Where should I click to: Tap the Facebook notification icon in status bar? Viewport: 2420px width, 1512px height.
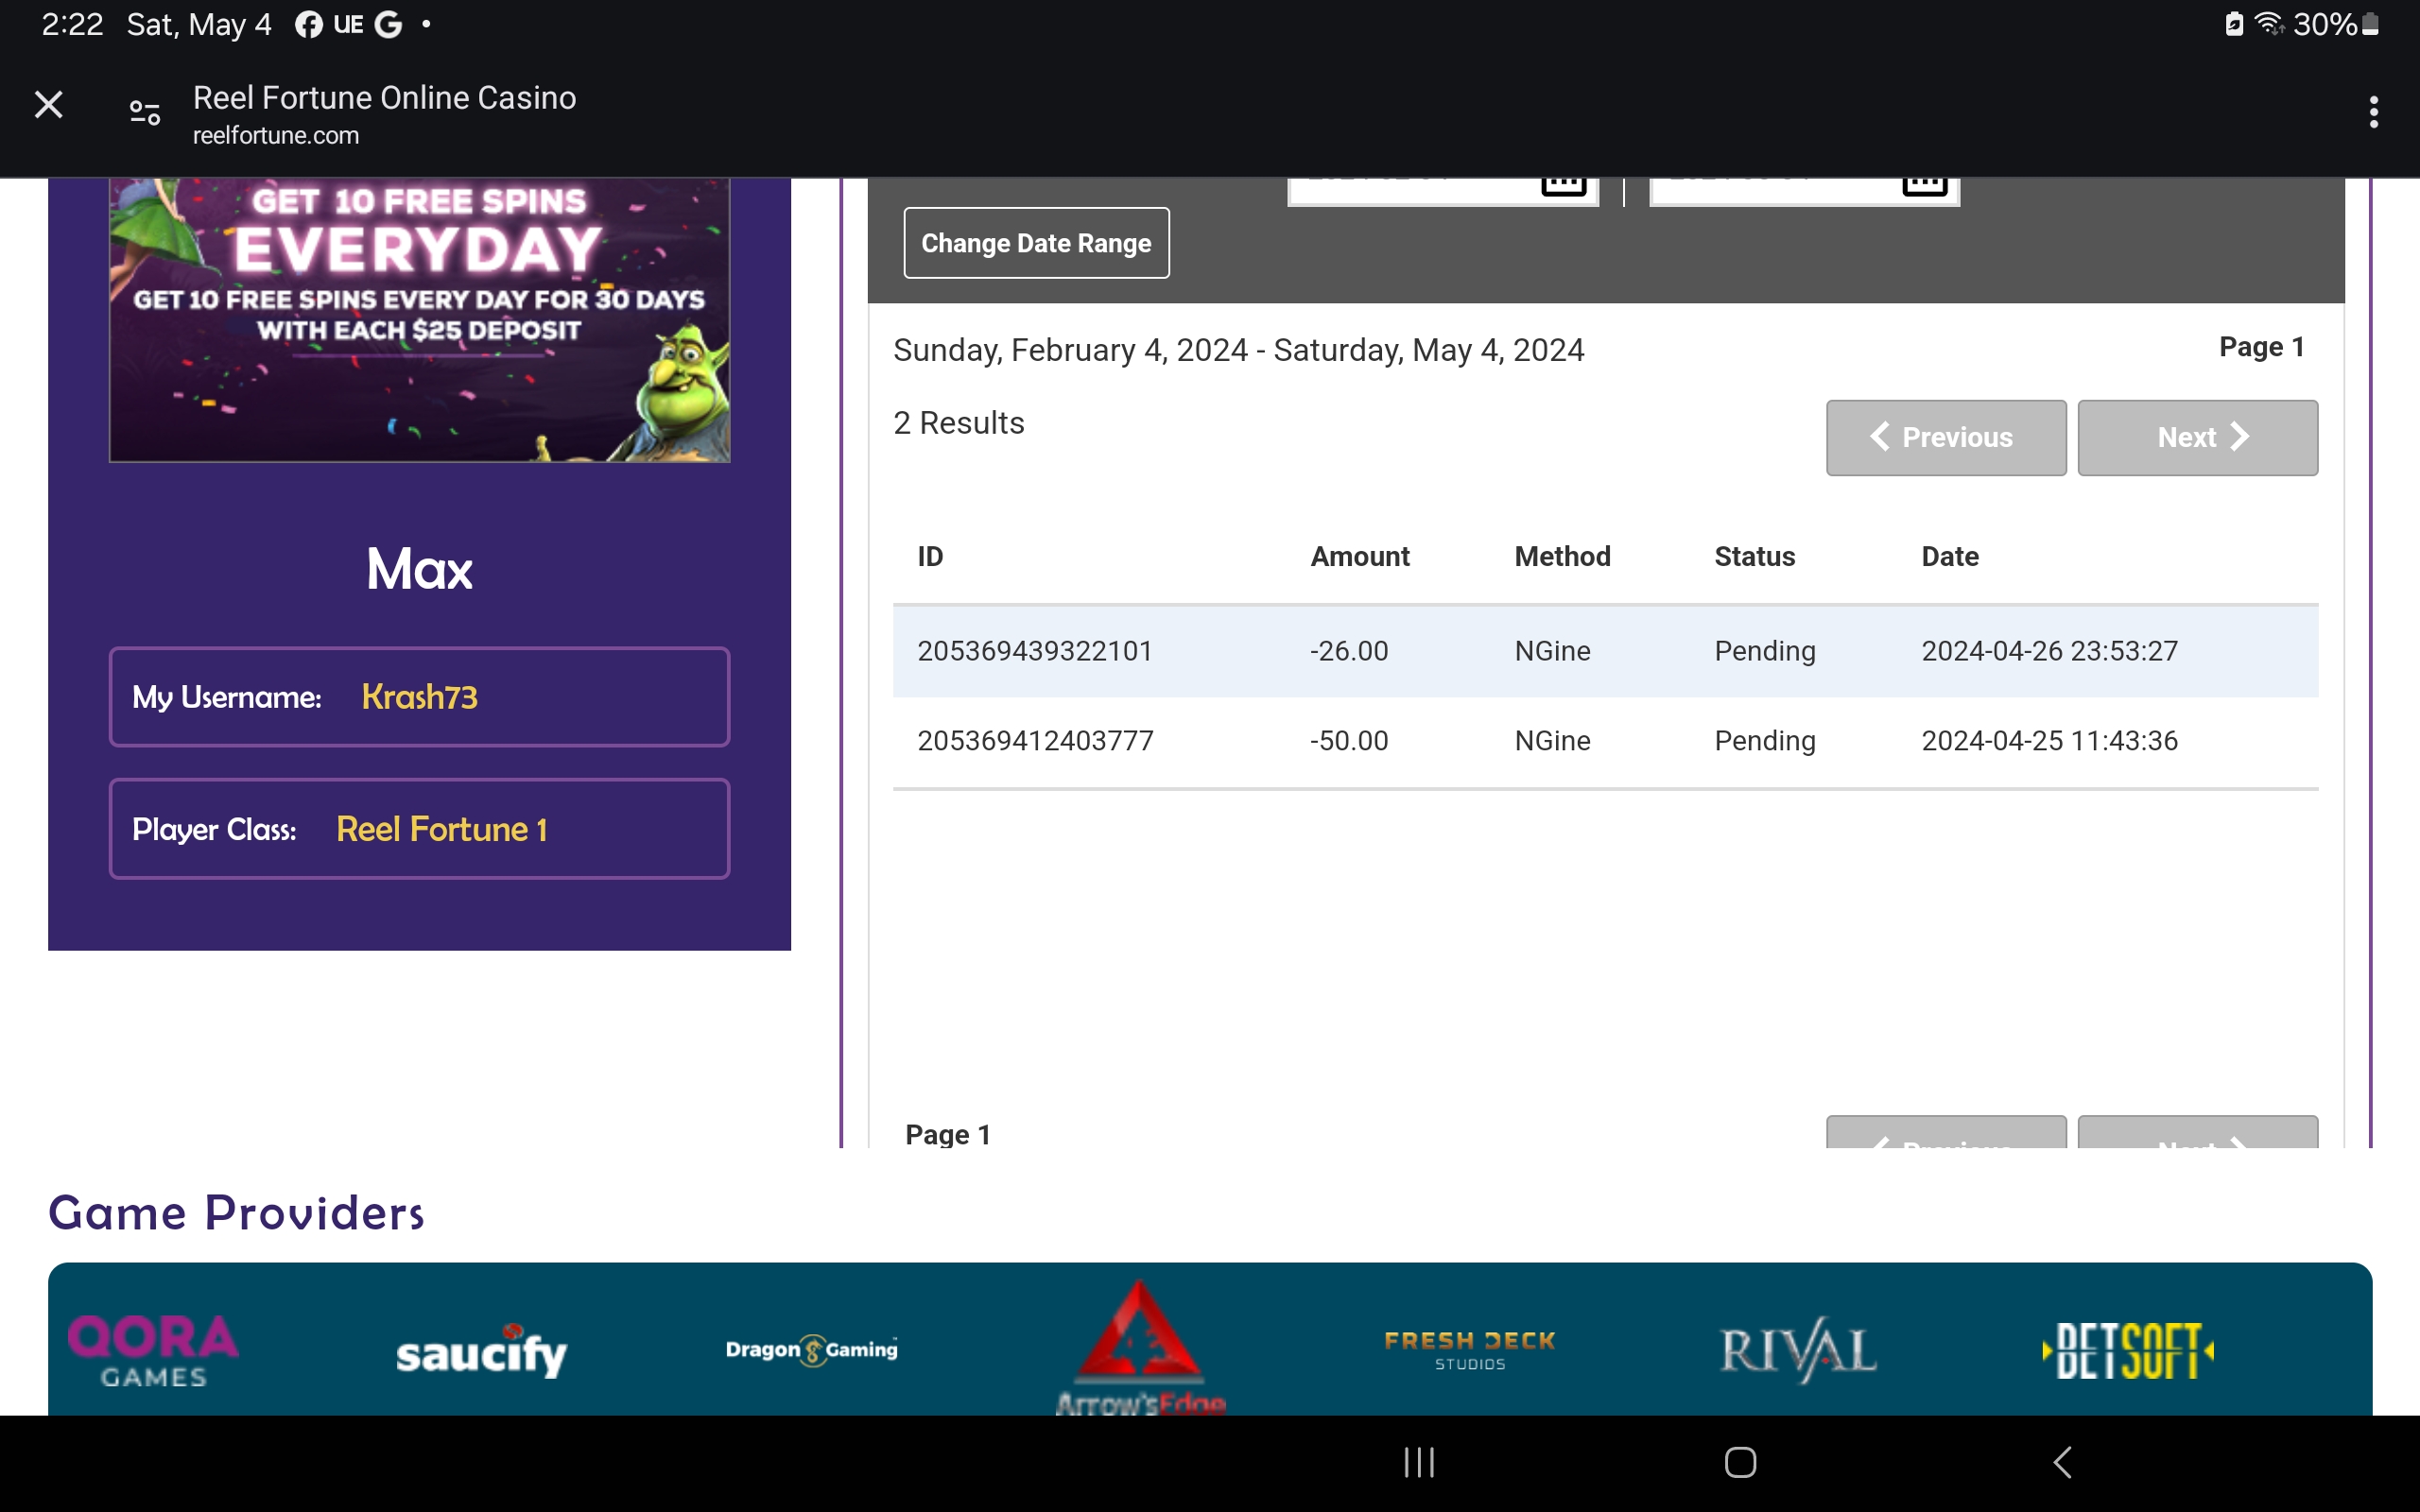(x=308, y=25)
